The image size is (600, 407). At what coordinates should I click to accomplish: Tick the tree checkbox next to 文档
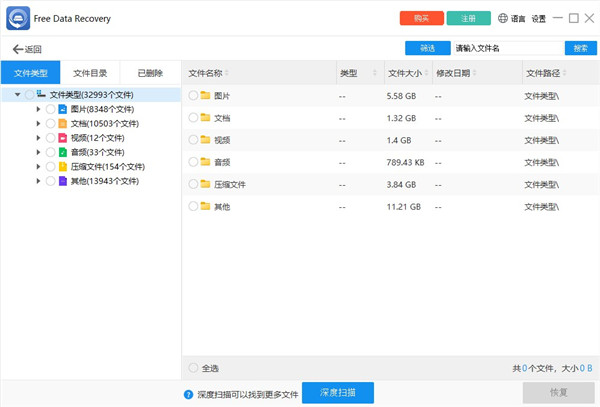tap(50, 123)
